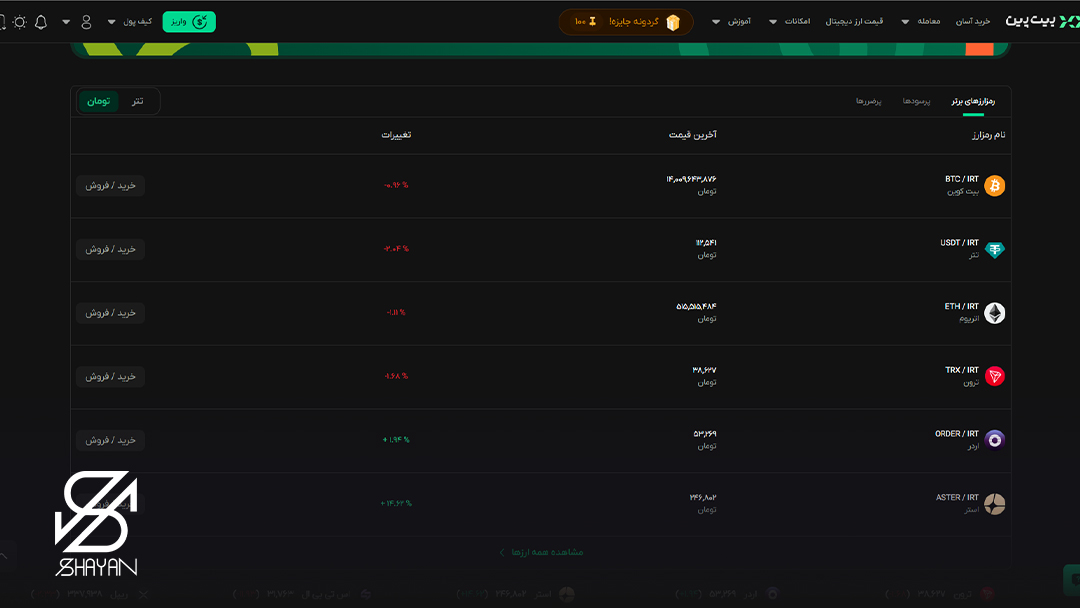Select the Bitcoin coin icon
This screenshot has height=608, width=1080.
point(994,185)
